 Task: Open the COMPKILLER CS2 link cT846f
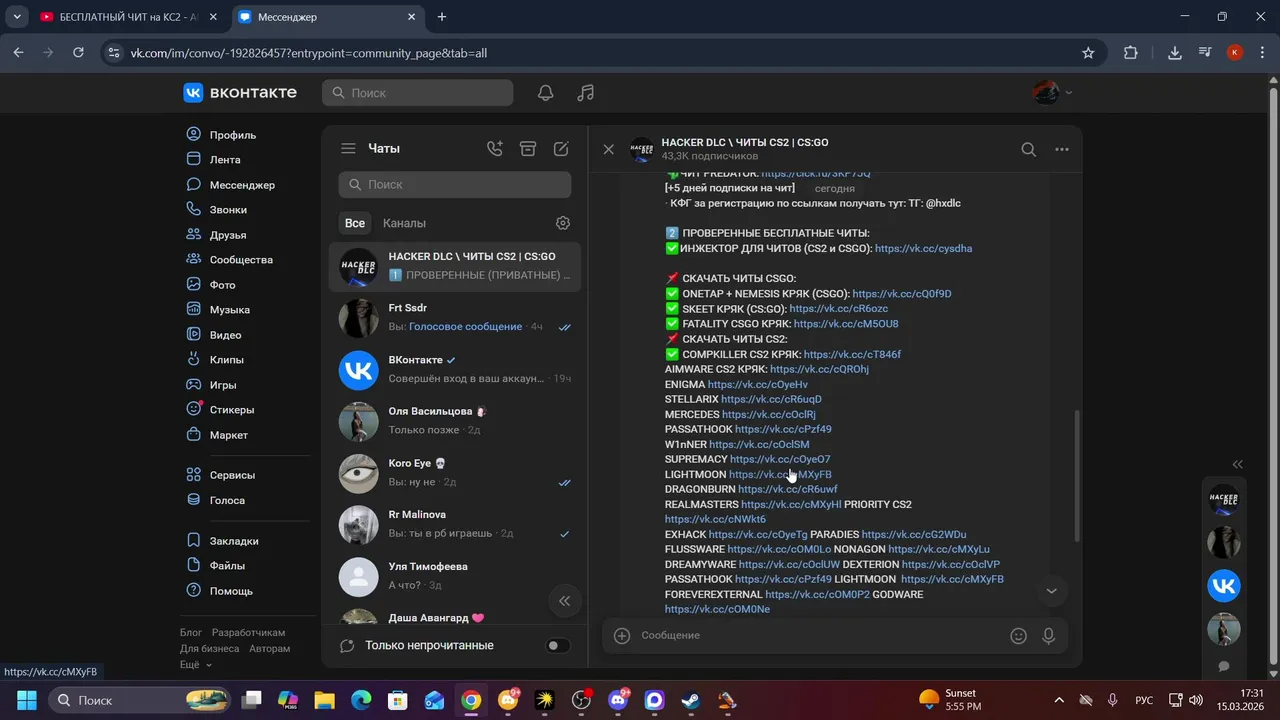pos(852,355)
